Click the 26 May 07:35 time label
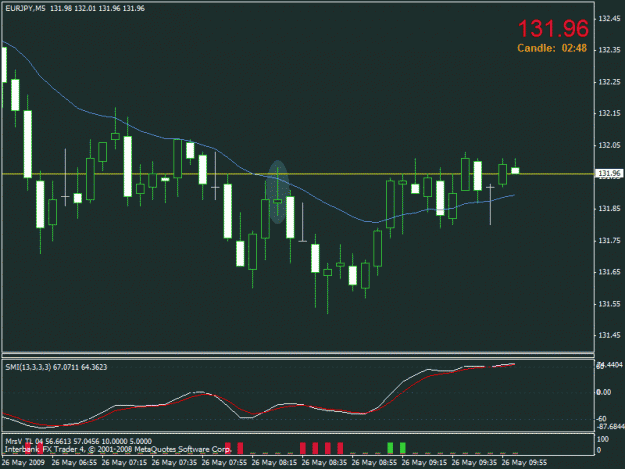The image size is (625, 469). [x=174, y=463]
